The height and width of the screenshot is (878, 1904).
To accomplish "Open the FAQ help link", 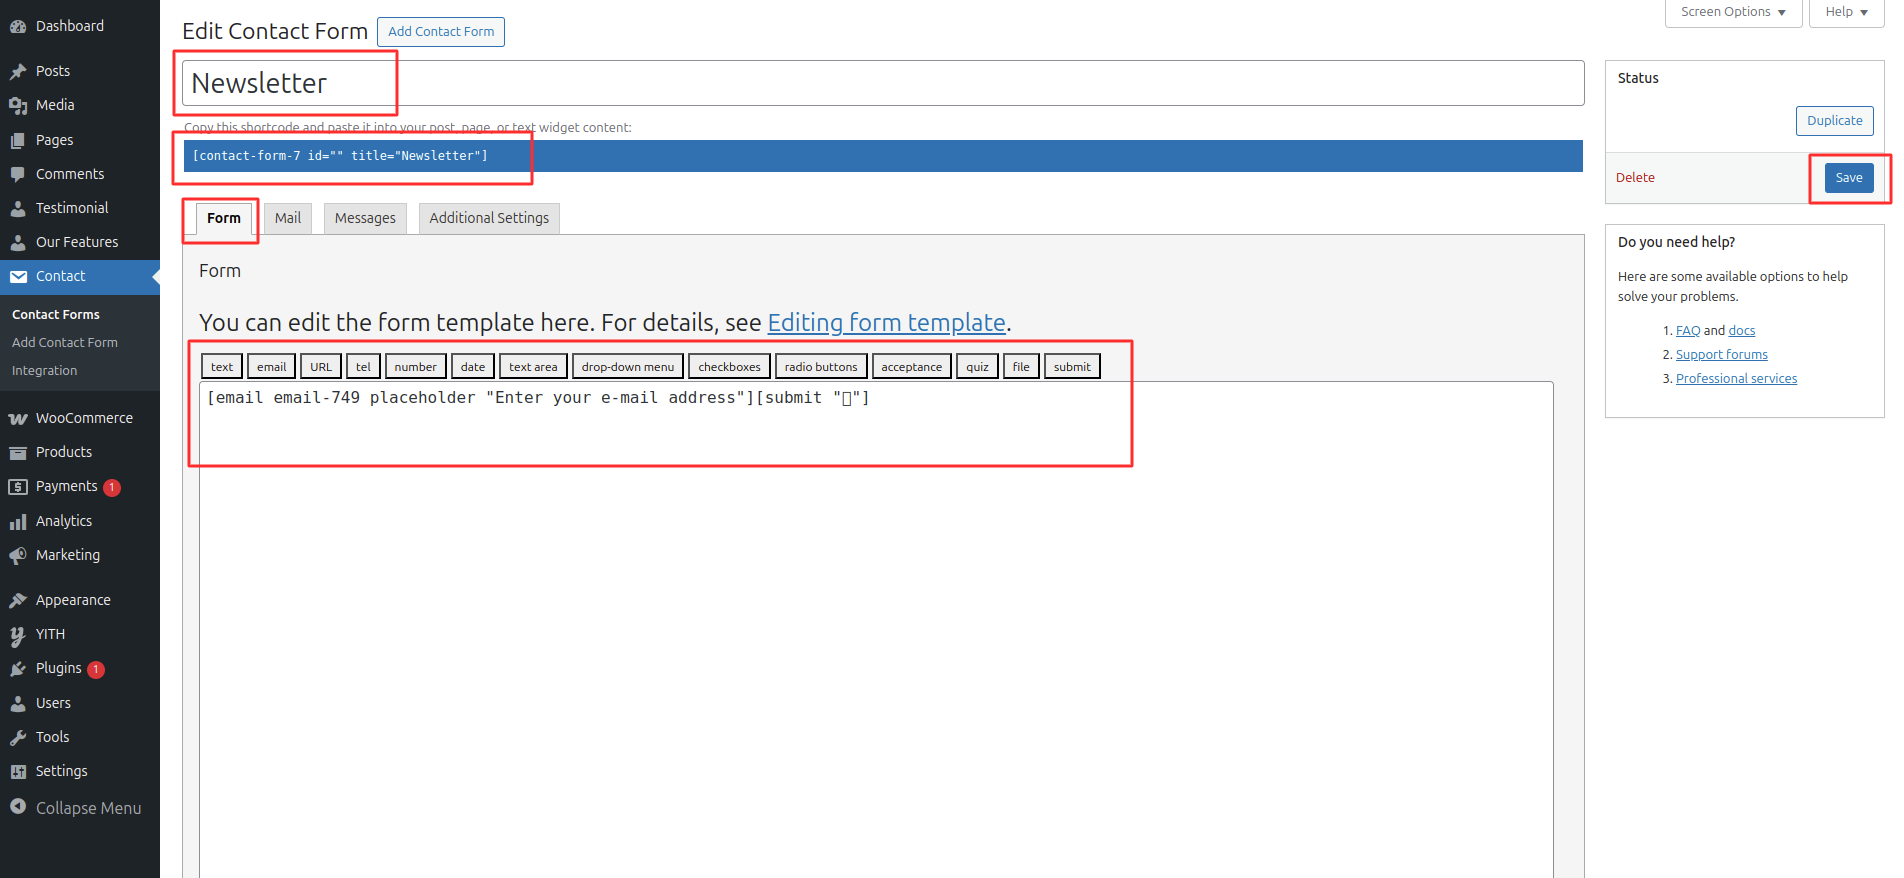I will pos(1688,331).
